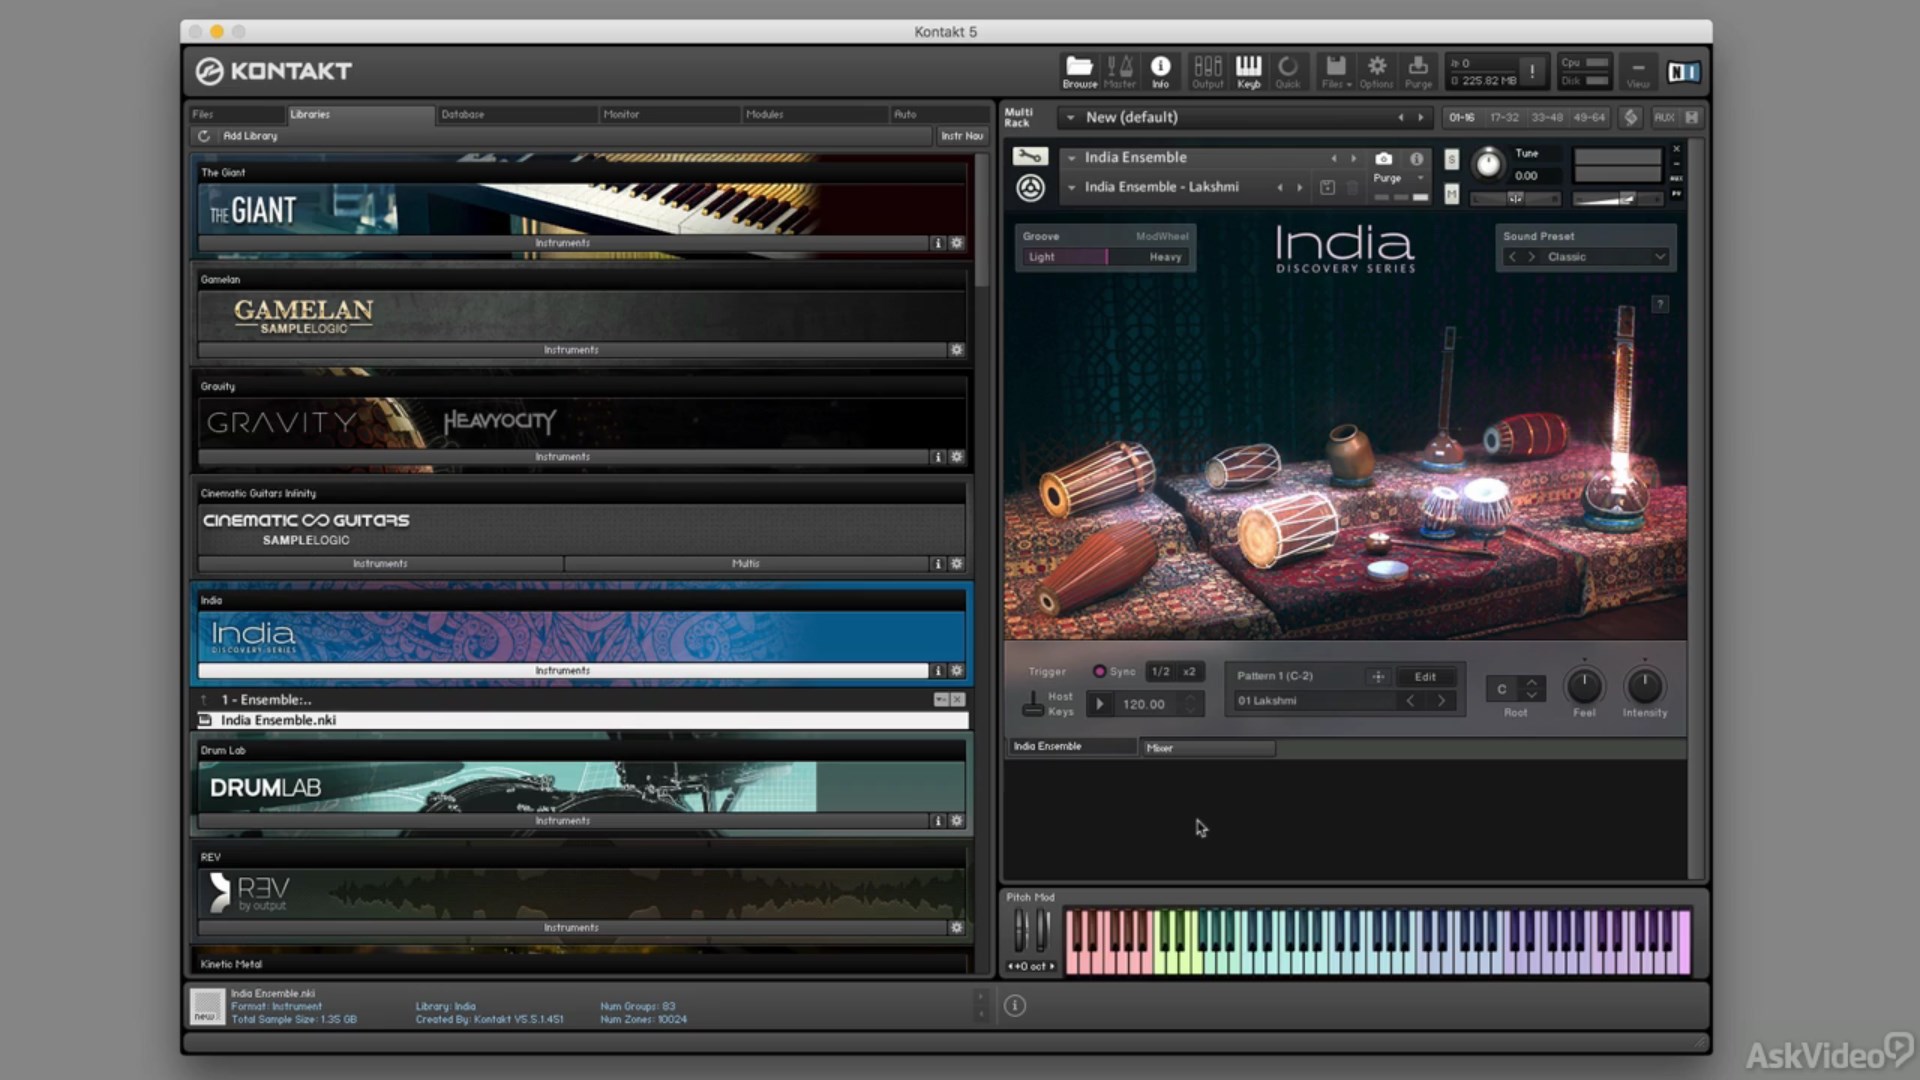Open the Master editor panel
1920x1080 pixels.
[1119, 71]
